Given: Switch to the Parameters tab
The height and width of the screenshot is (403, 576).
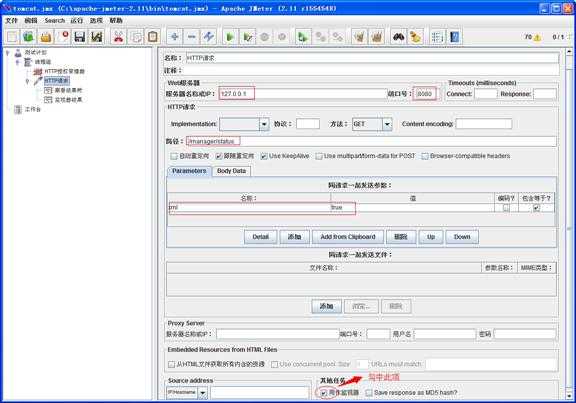Looking at the screenshot, I should 189,171.
